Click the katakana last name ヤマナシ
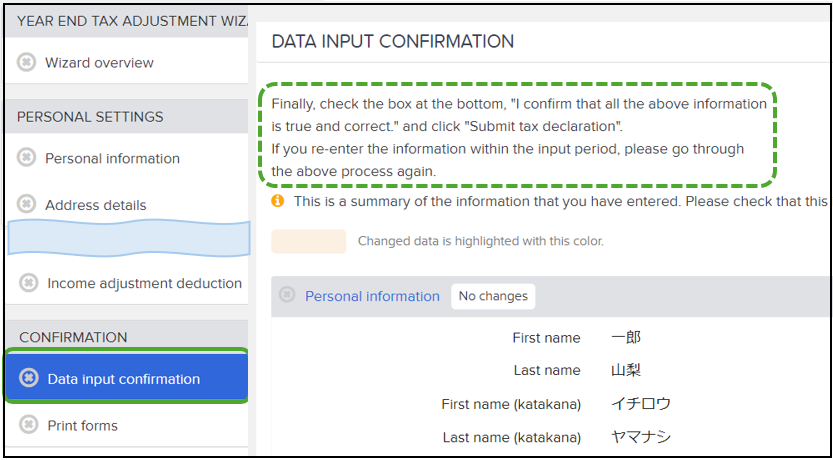 click(x=641, y=437)
